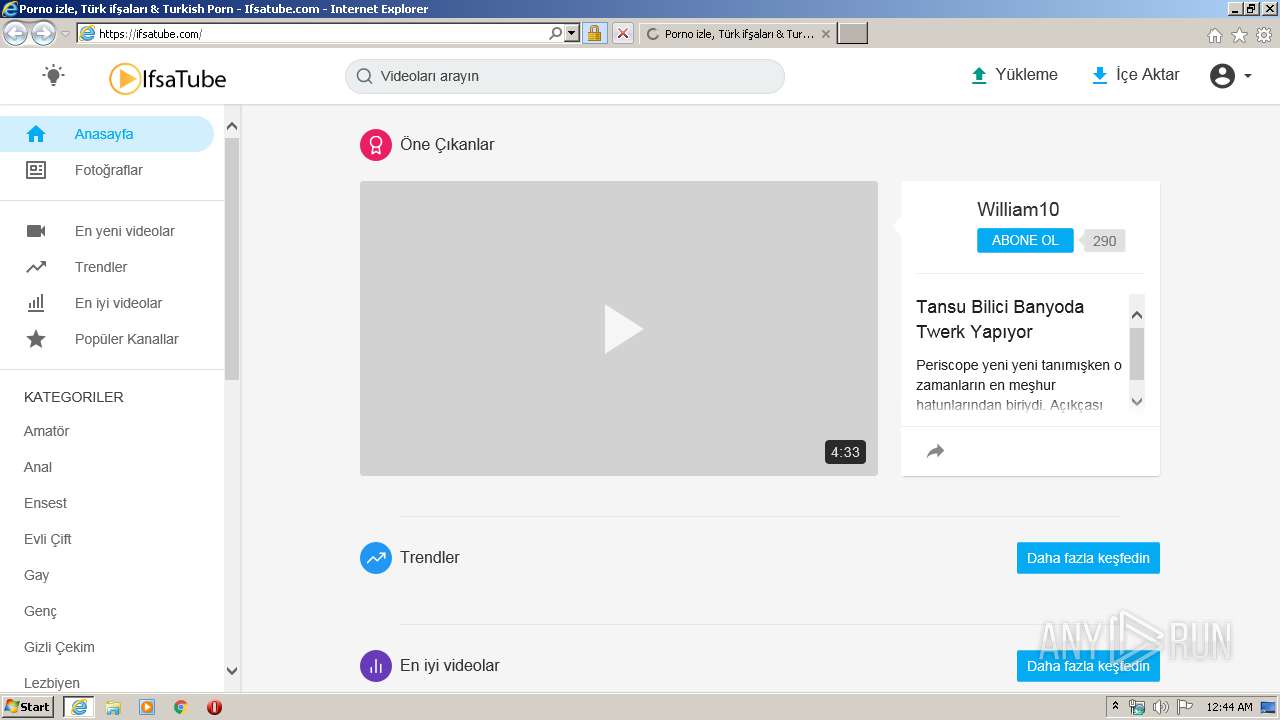Open the Genç category link
Viewport: 1280px width, 720px height.
pos(41,611)
